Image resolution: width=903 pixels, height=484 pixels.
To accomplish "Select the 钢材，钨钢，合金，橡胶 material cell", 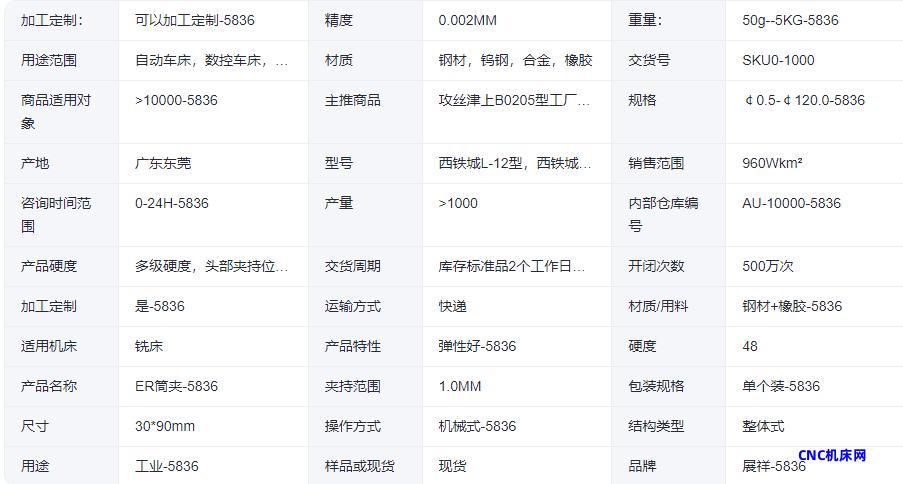I will tap(515, 60).
